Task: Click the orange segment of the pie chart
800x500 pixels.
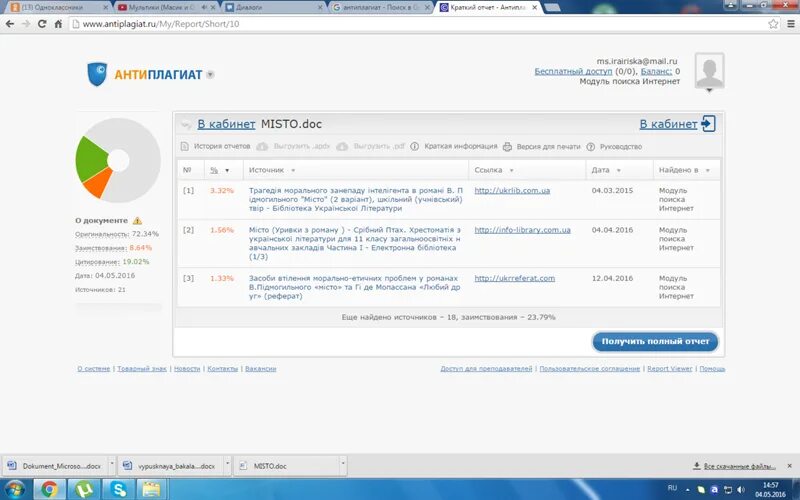Action: click(x=98, y=183)
